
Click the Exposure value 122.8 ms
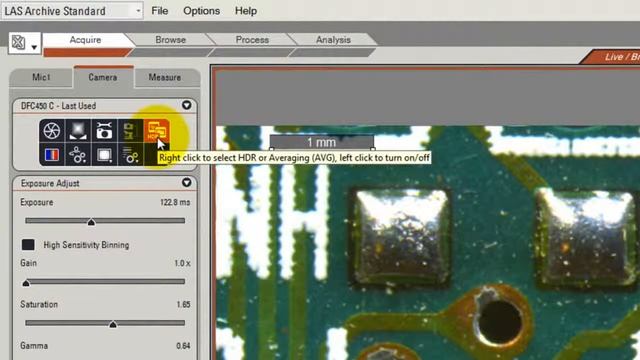tap(175, 202)
